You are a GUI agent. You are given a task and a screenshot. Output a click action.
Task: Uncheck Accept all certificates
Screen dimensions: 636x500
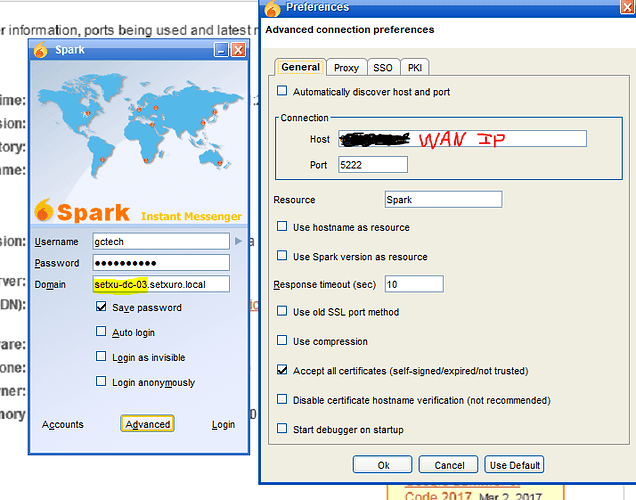(282, 370)
